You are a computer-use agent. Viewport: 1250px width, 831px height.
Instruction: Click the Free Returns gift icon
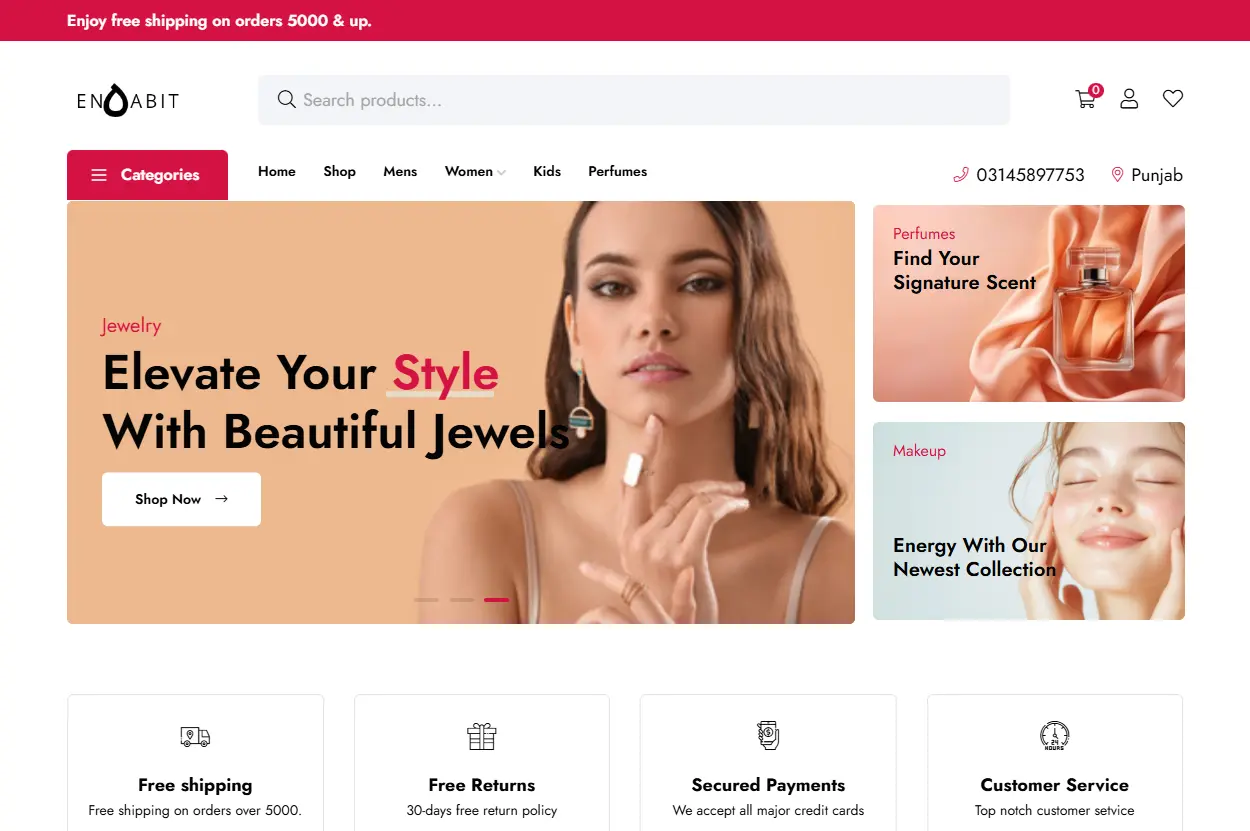482,737
